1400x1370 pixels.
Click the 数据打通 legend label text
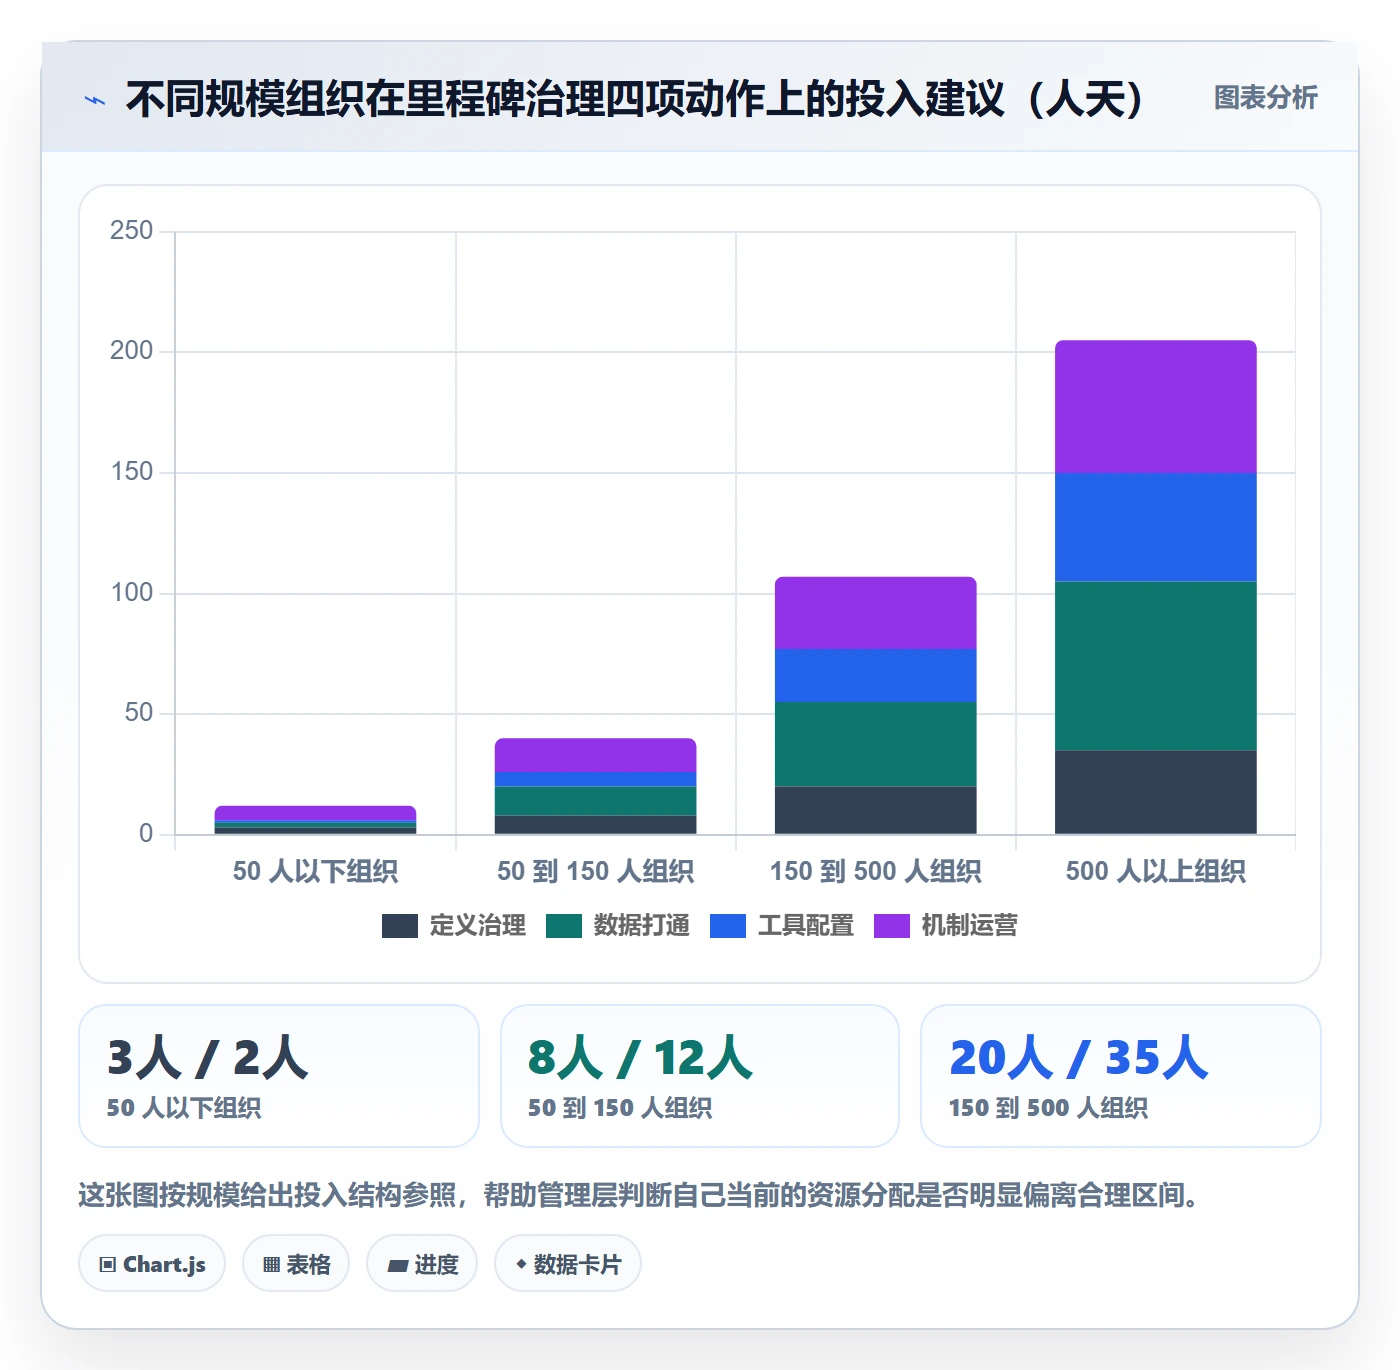[x=642, y=926]
